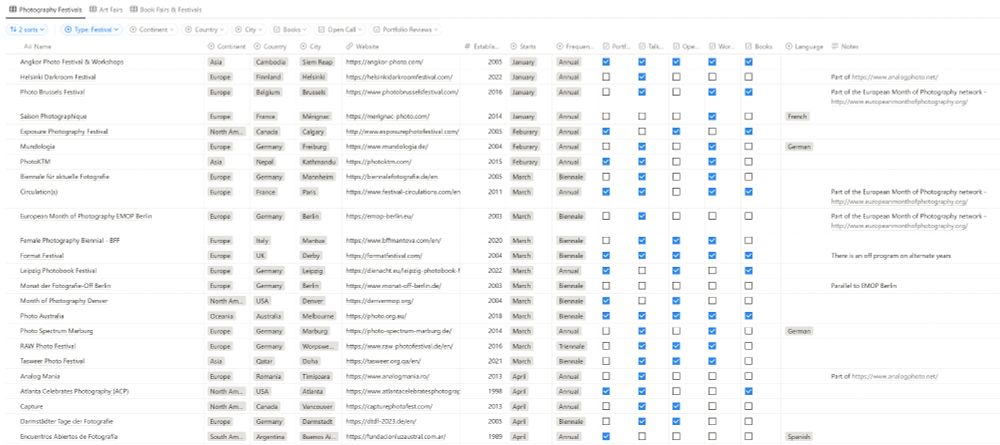1000x445 pixels.
Task: Click the Language column header
Action: [804, 47]
